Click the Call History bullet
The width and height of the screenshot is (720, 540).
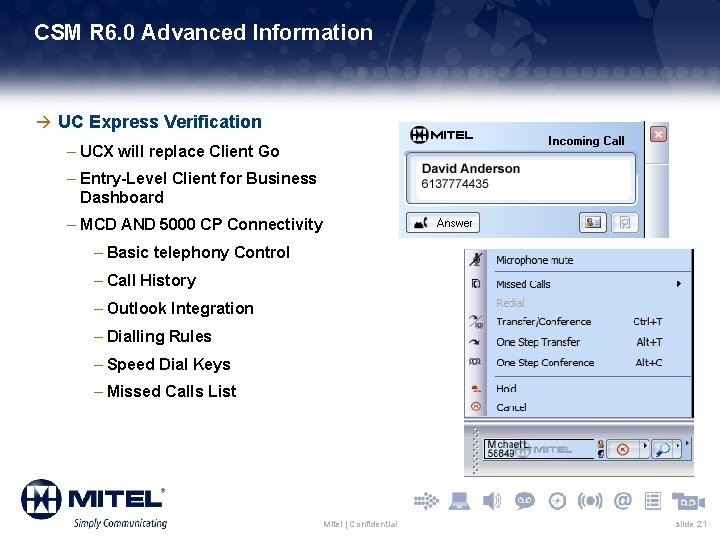tap(152, 280)
